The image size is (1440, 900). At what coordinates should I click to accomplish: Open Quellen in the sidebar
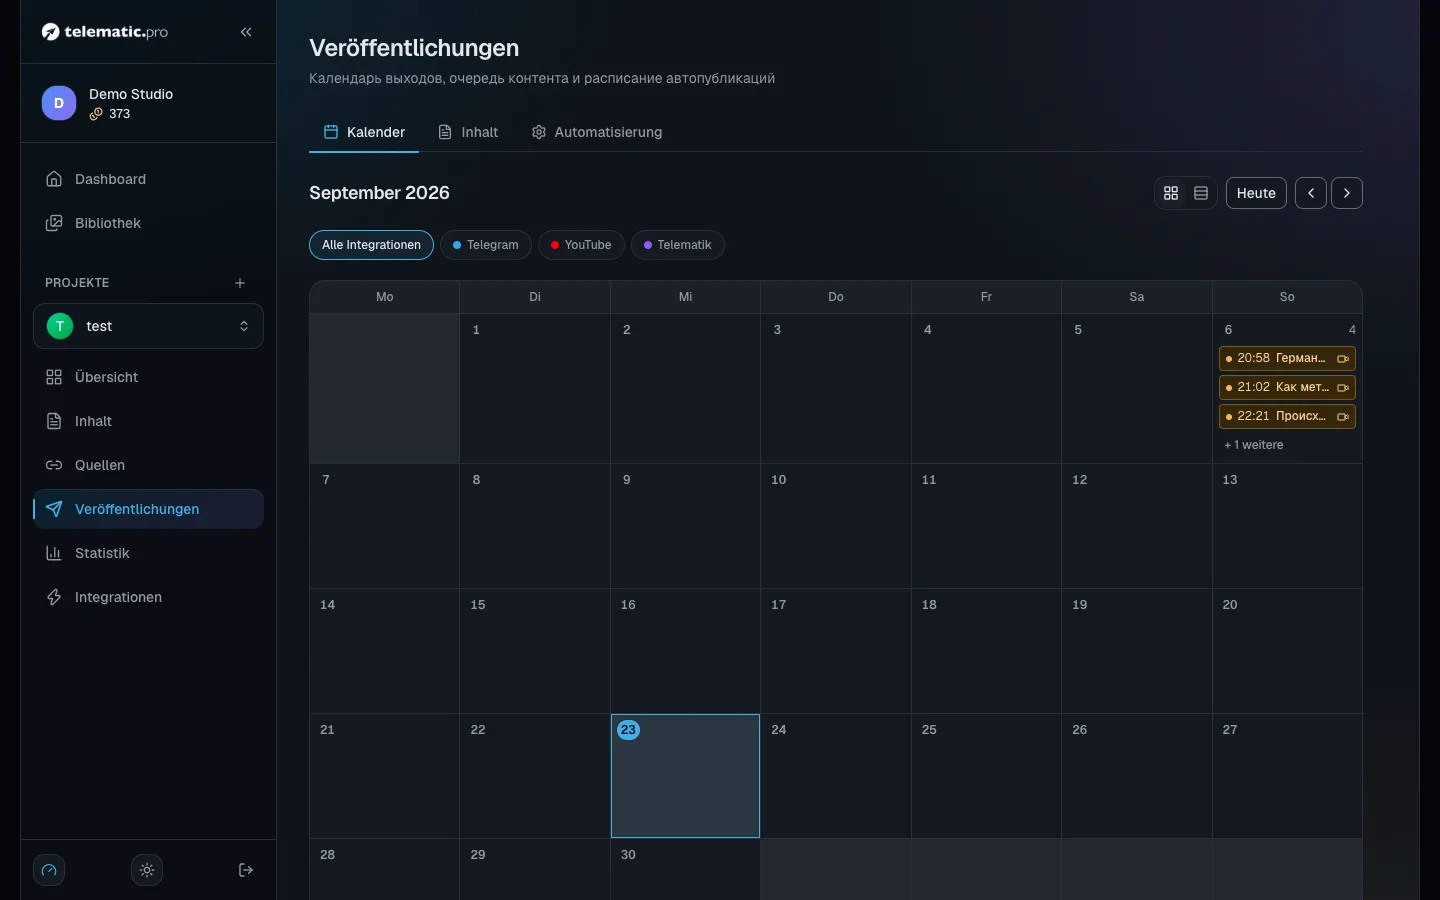pyautogui.click(x=148, y=465)
